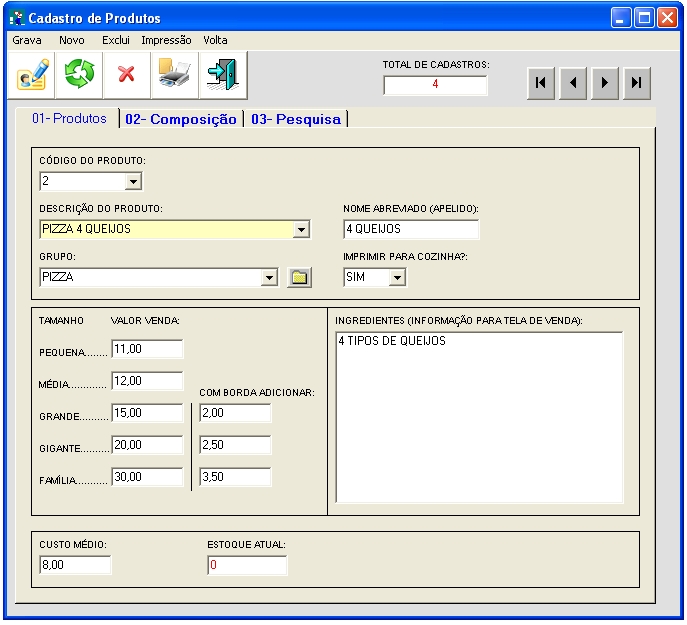This screenshot has width=687, height=625.
Task: Go to first record navigation button
Action: pyautogui.click(x=541, y=84)
